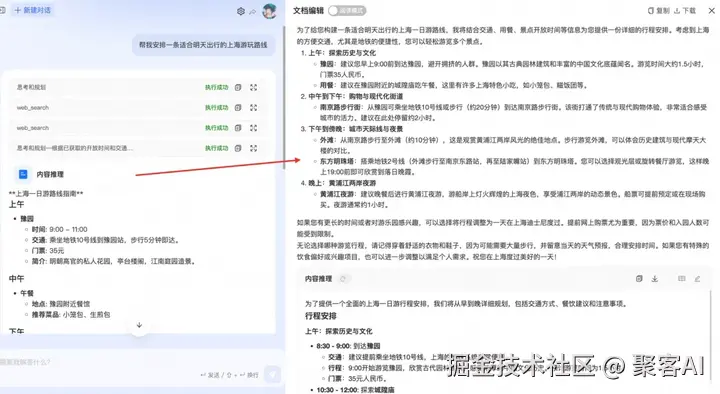Screen dimensions: 720x394
Task: Expand the first web_search step fullscreen
Action: 253,107
